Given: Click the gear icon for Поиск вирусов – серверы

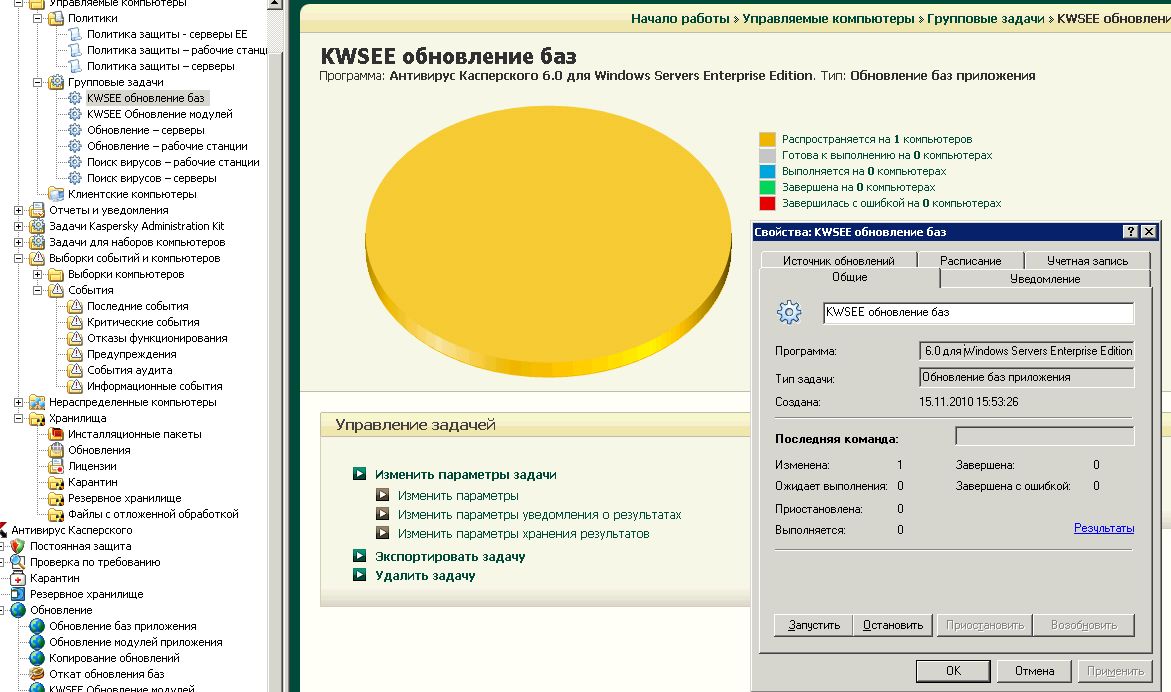Looking at the screenshot, I should coord(75,178).
